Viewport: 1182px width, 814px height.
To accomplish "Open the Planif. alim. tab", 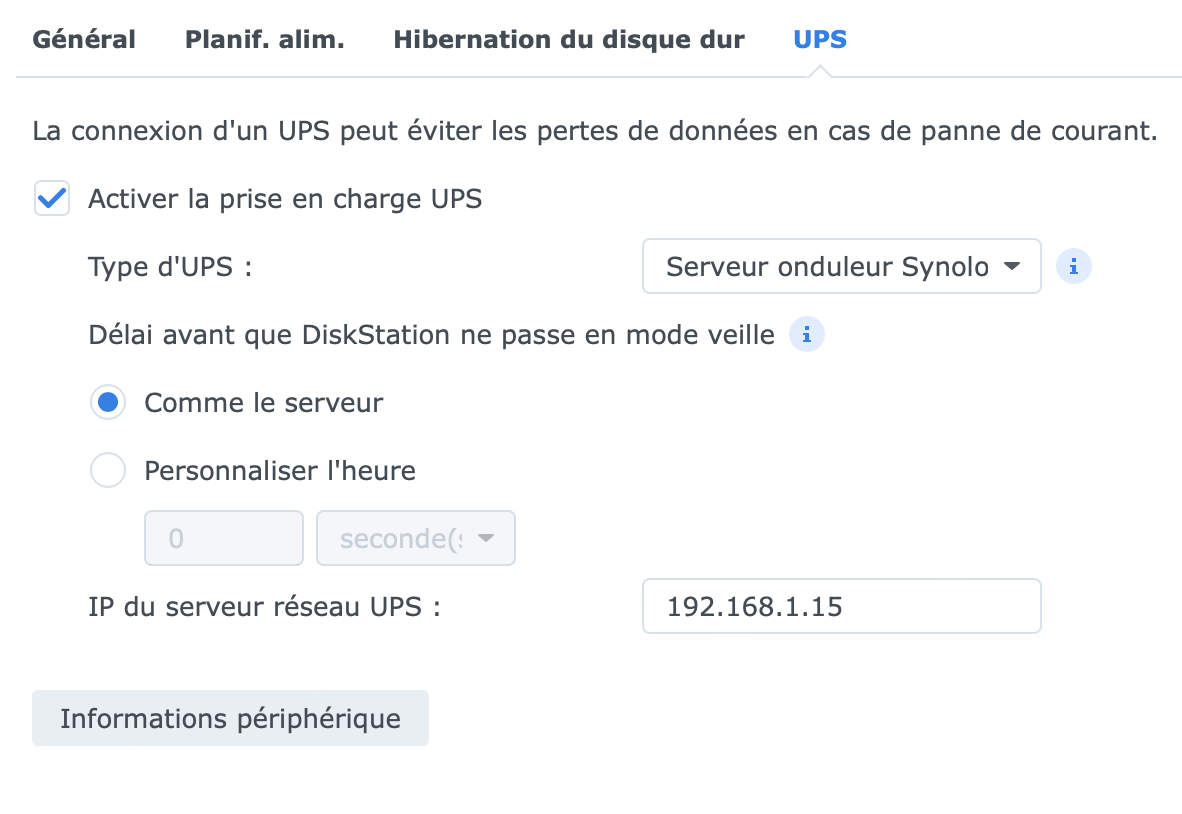I will pyautogui.click(x=265, y=40).
